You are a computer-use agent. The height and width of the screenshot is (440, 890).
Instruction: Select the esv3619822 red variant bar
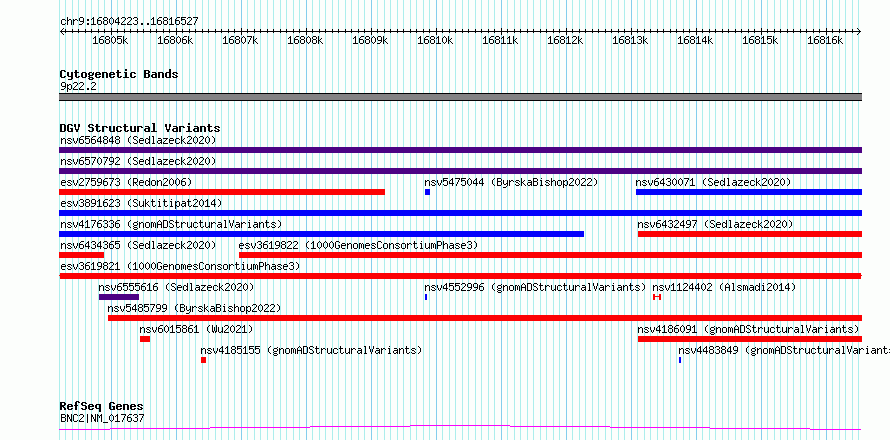(551, 255)
